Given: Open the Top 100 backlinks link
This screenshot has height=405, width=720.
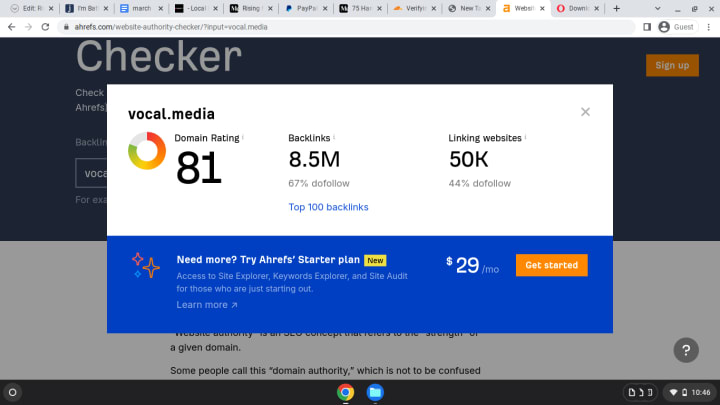Looking at the screenshot, I should click(328, 207).
